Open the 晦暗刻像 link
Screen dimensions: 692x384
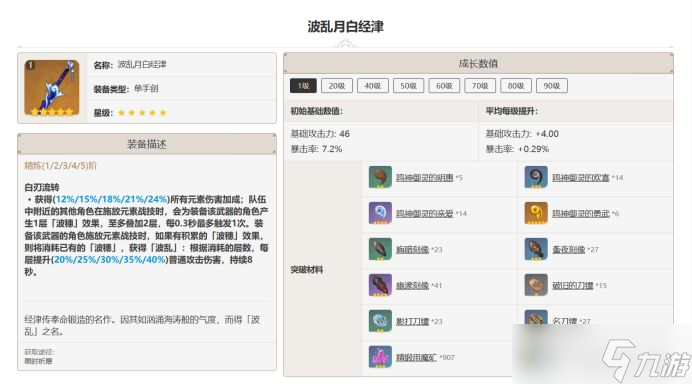coord(413,250)
